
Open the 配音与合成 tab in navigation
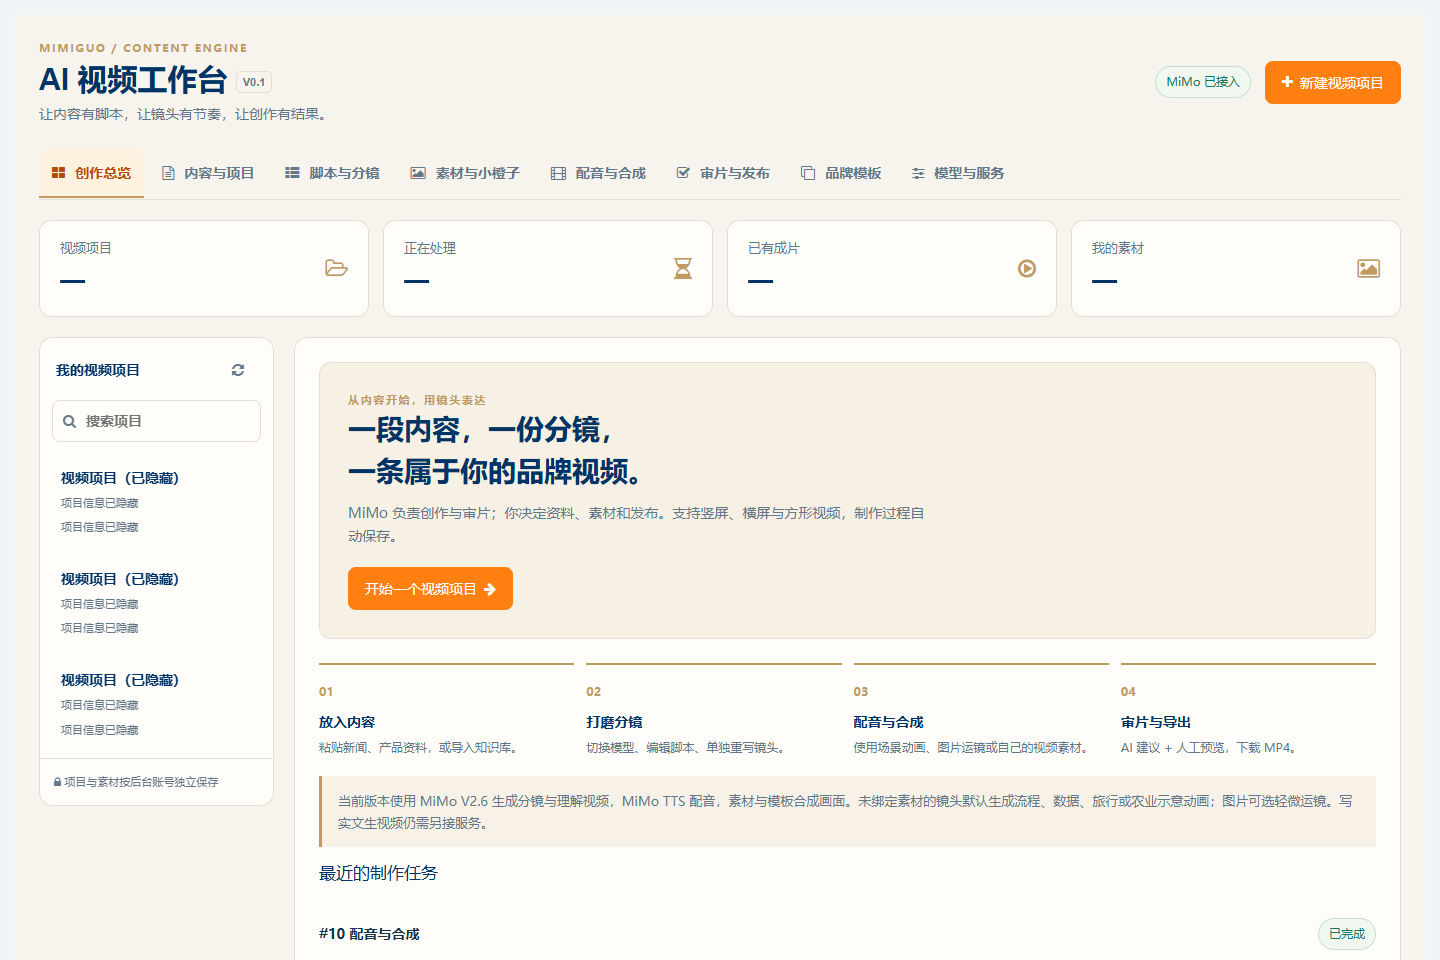tap(598, 173)
